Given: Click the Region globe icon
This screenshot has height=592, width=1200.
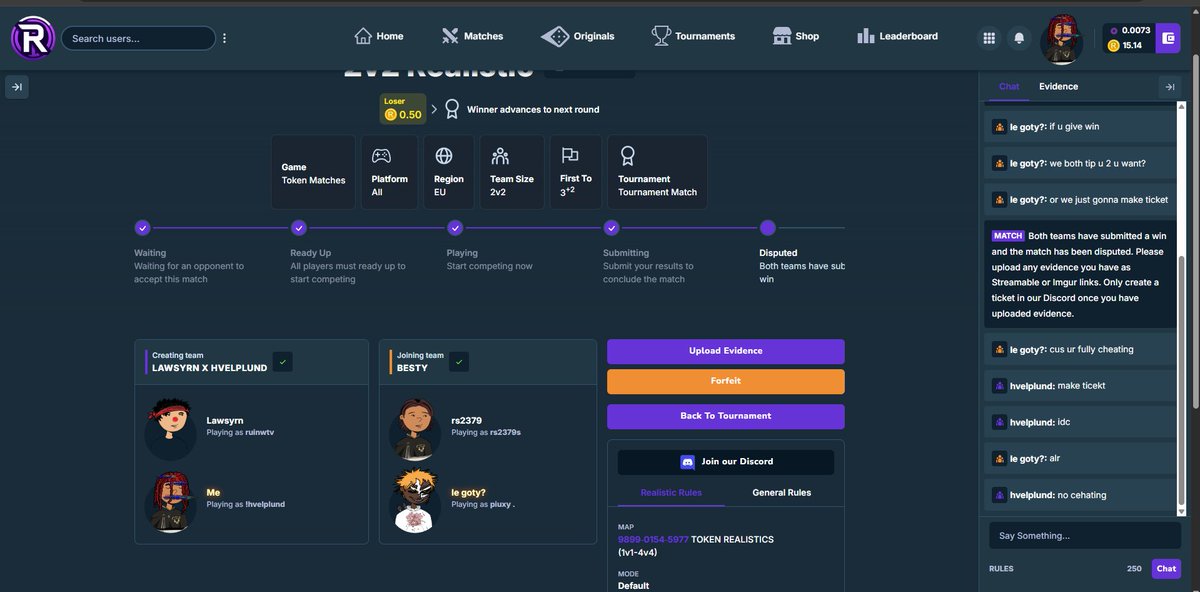Looking at the screenshot, I should point(443,156).
